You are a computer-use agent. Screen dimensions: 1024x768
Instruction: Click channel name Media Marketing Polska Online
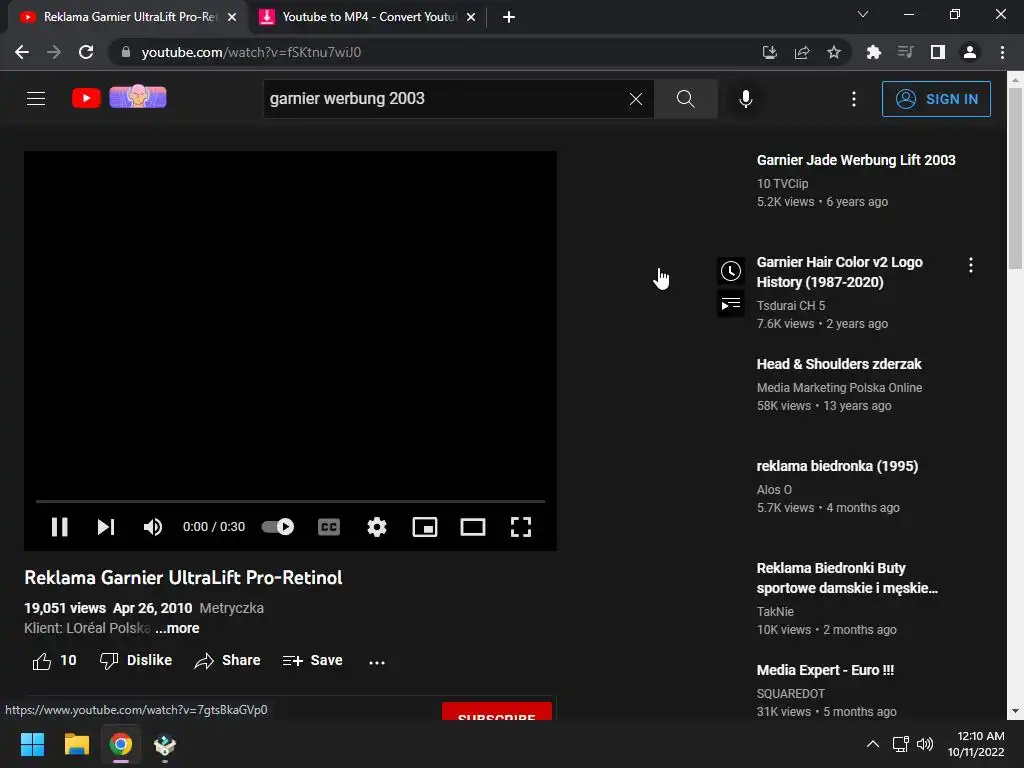point(839,387)
